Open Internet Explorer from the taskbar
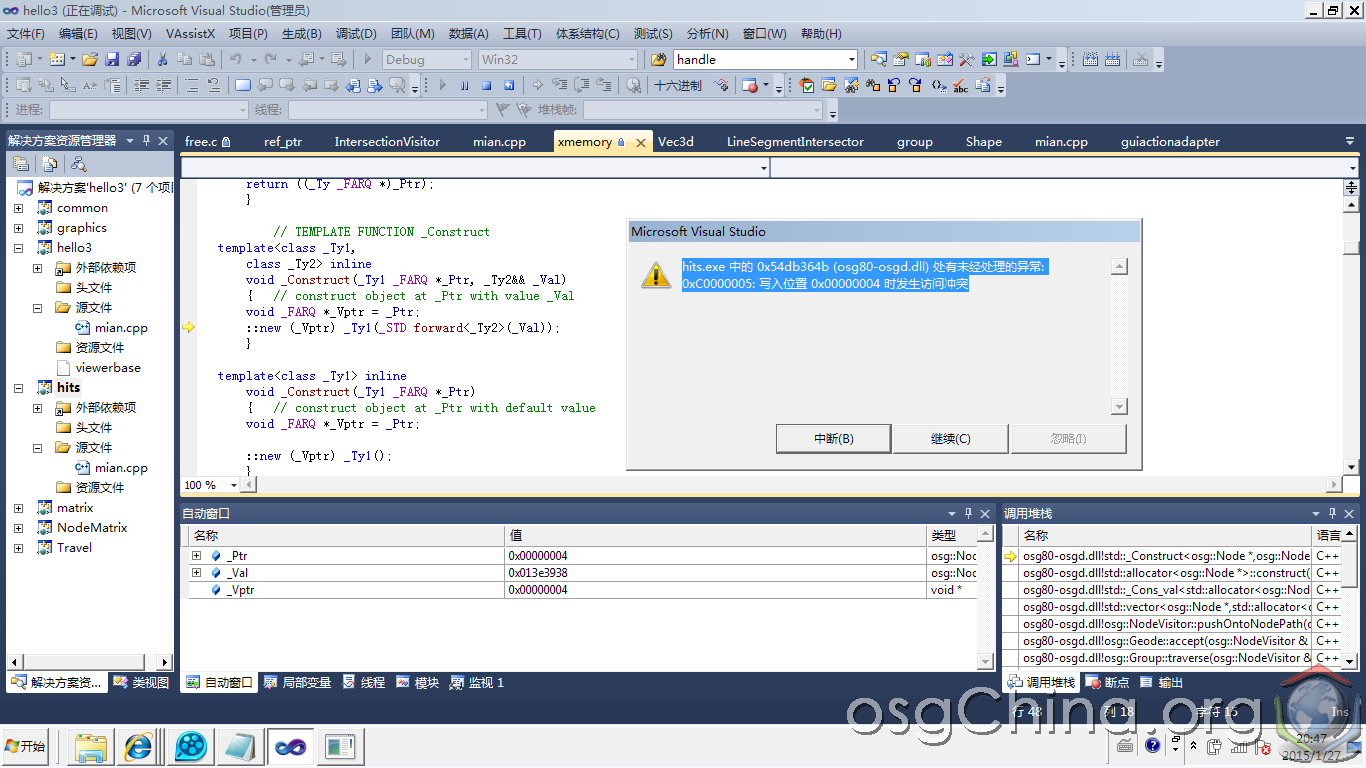Screen dimensions: 1366x768 139,747
